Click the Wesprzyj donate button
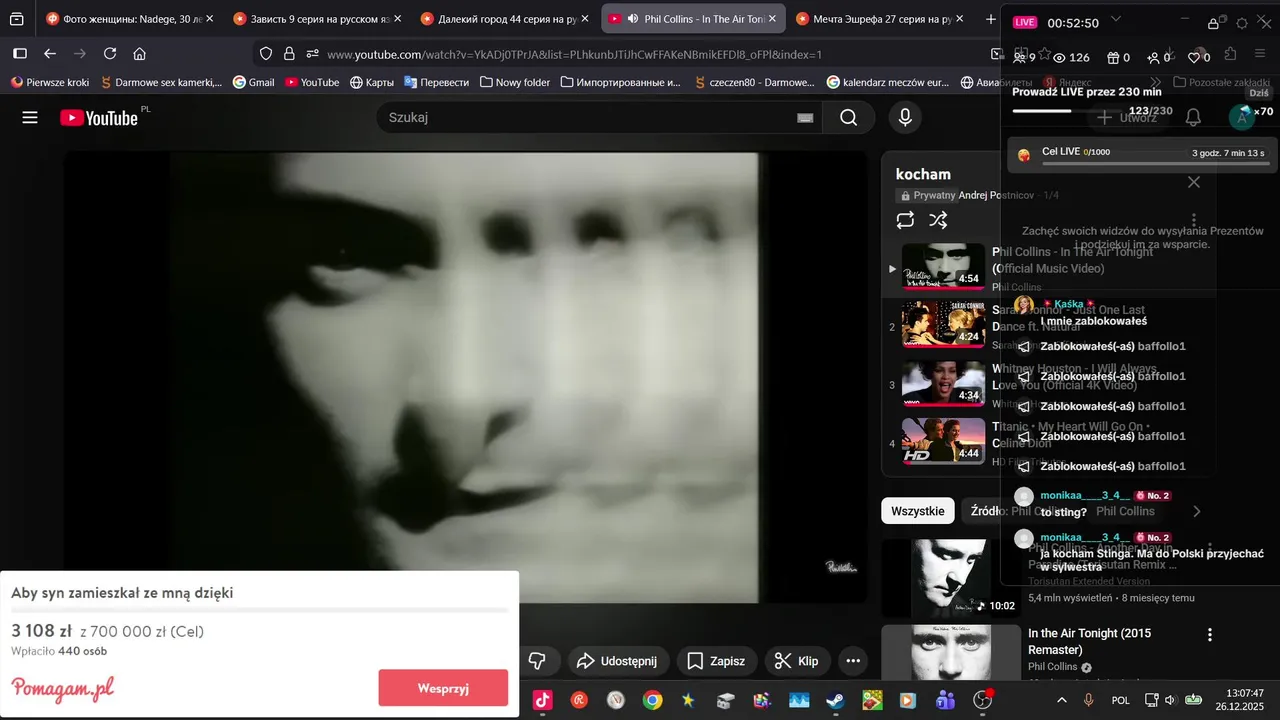 click(x=443, y=688)
